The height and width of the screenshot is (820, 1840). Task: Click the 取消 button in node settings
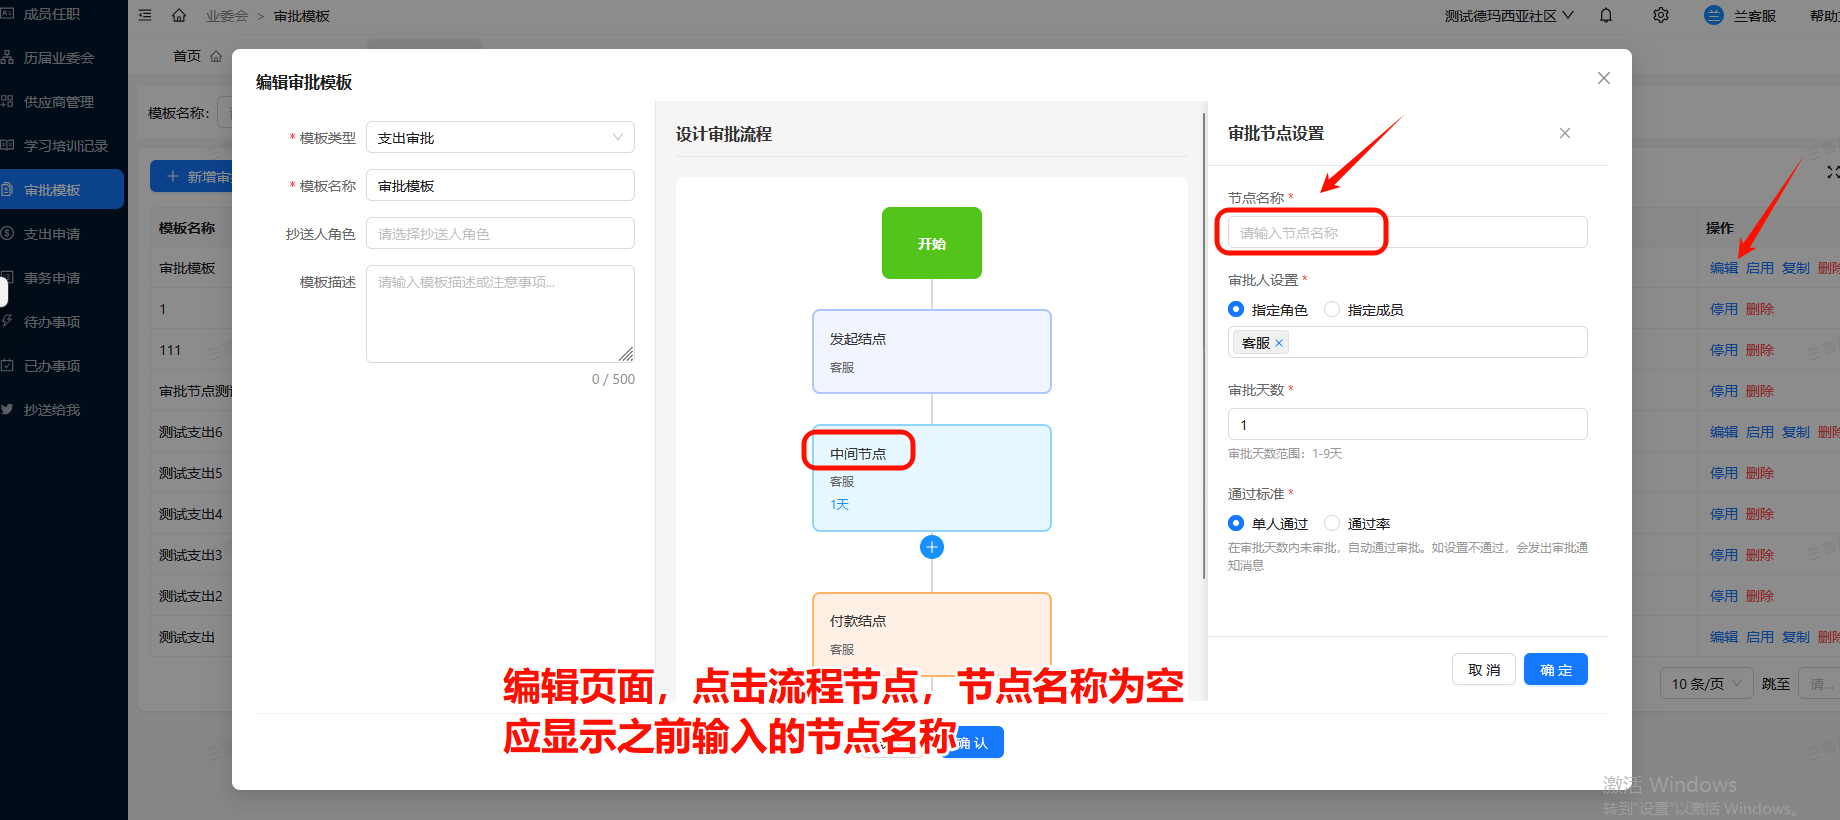(x=1484, y=669)
